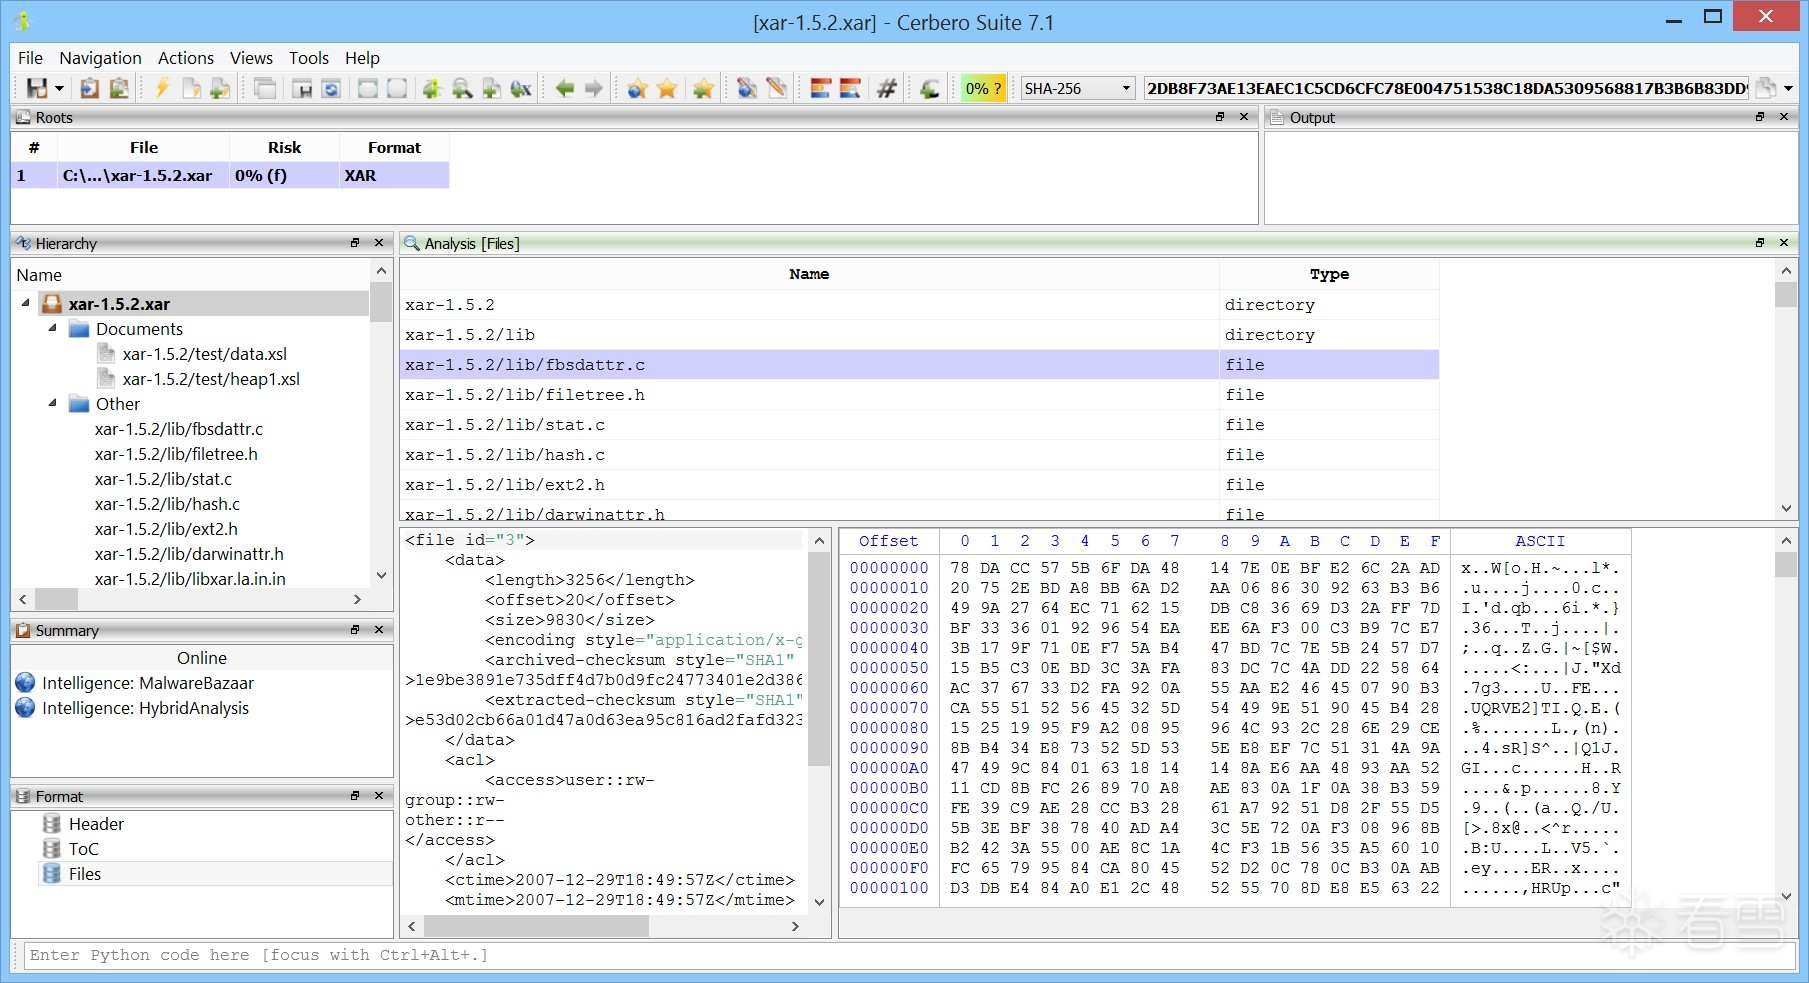The width and height of the screenshot is (1809, 983).
Task: Click Intelligence: MalwareBazaar link
Action: pos(147,683)
